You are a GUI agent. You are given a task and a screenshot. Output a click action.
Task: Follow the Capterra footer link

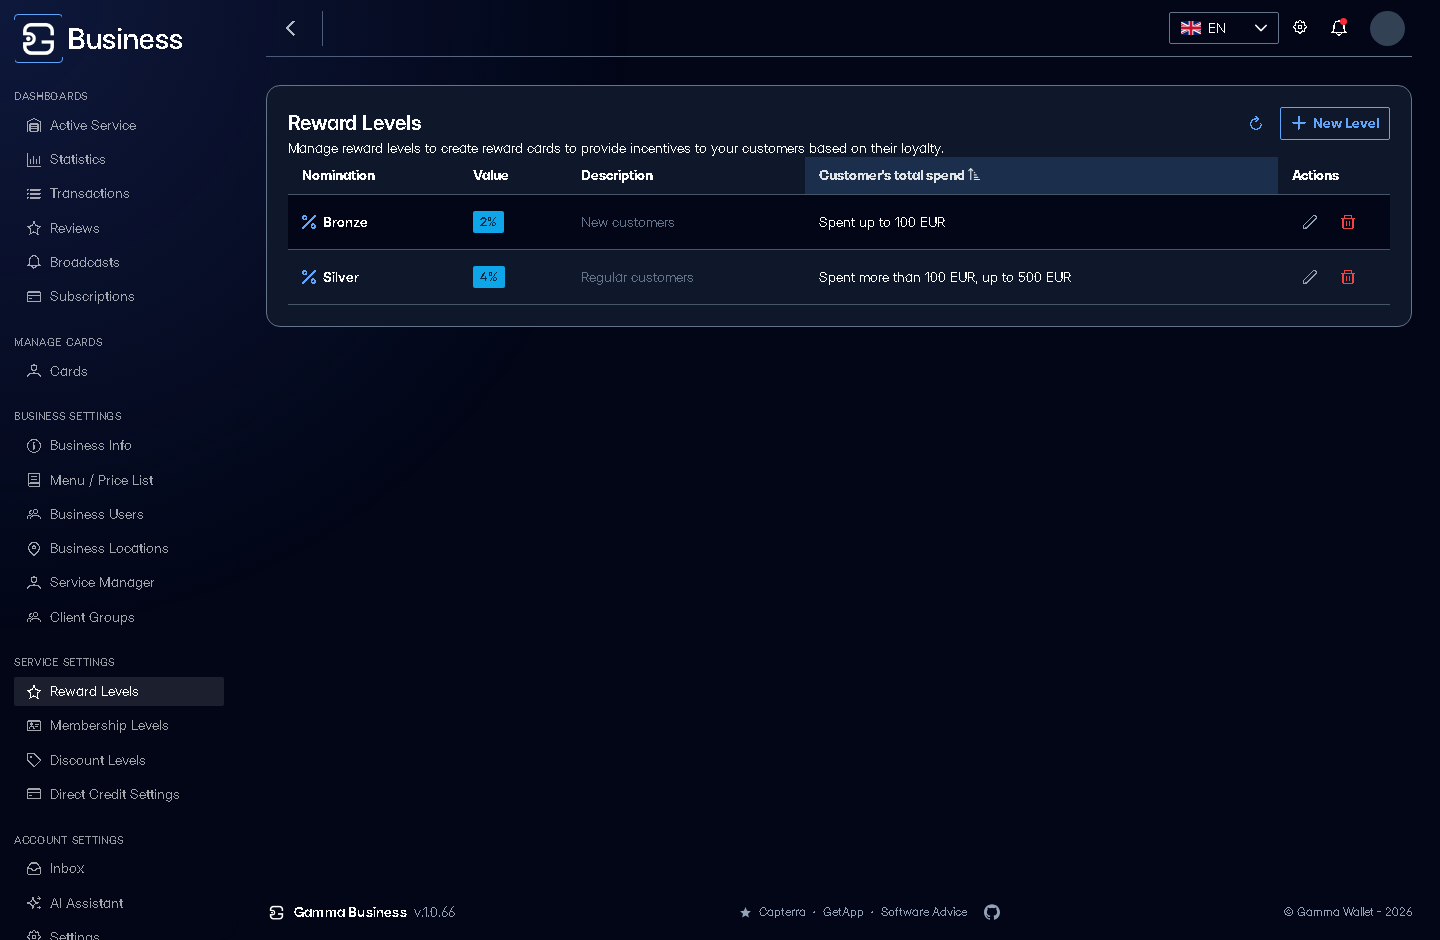tap(782, 912)
